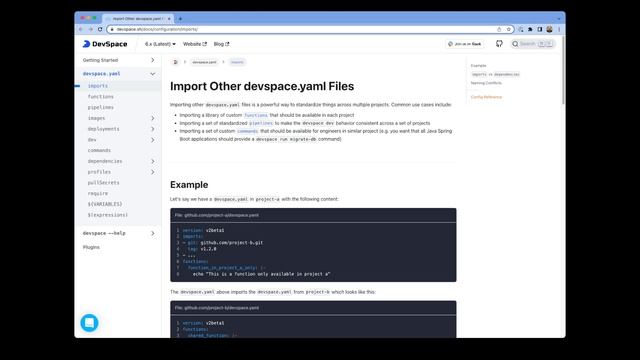Click the share icon in the address bar
The height and width of the screenshot is (360, 640).
point(499,29)
